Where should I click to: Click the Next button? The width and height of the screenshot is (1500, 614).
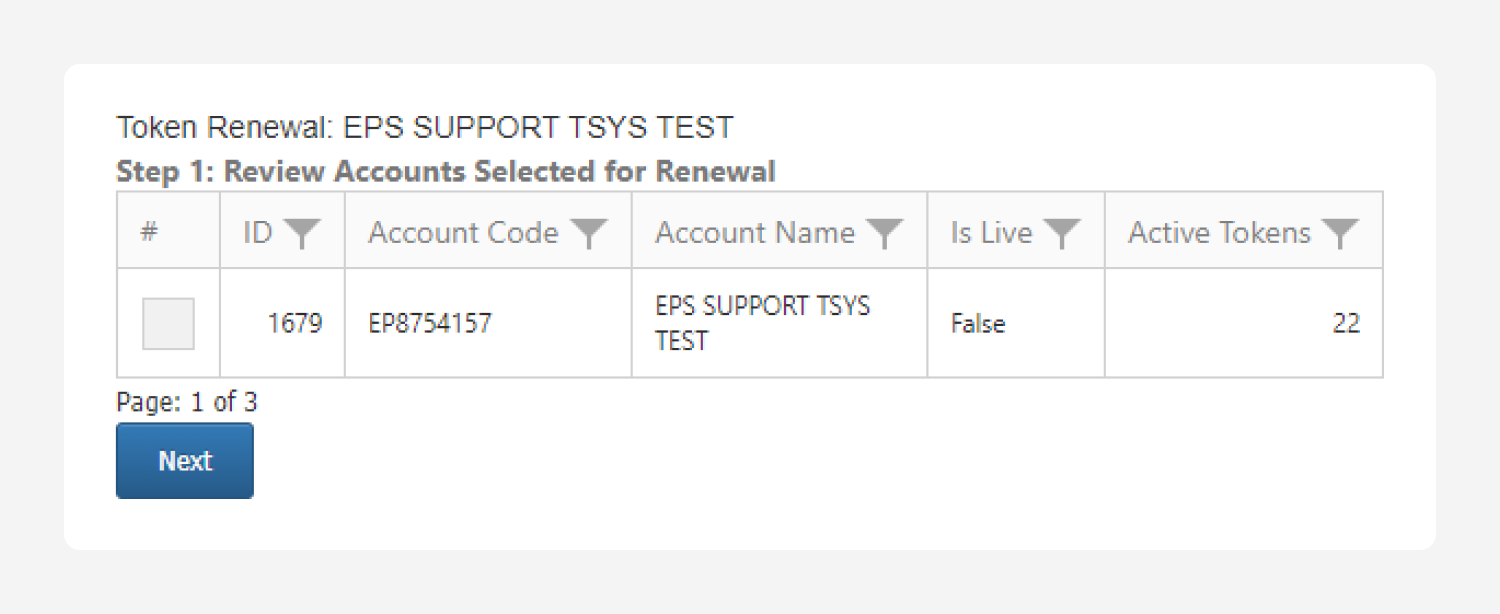point(185,461)
